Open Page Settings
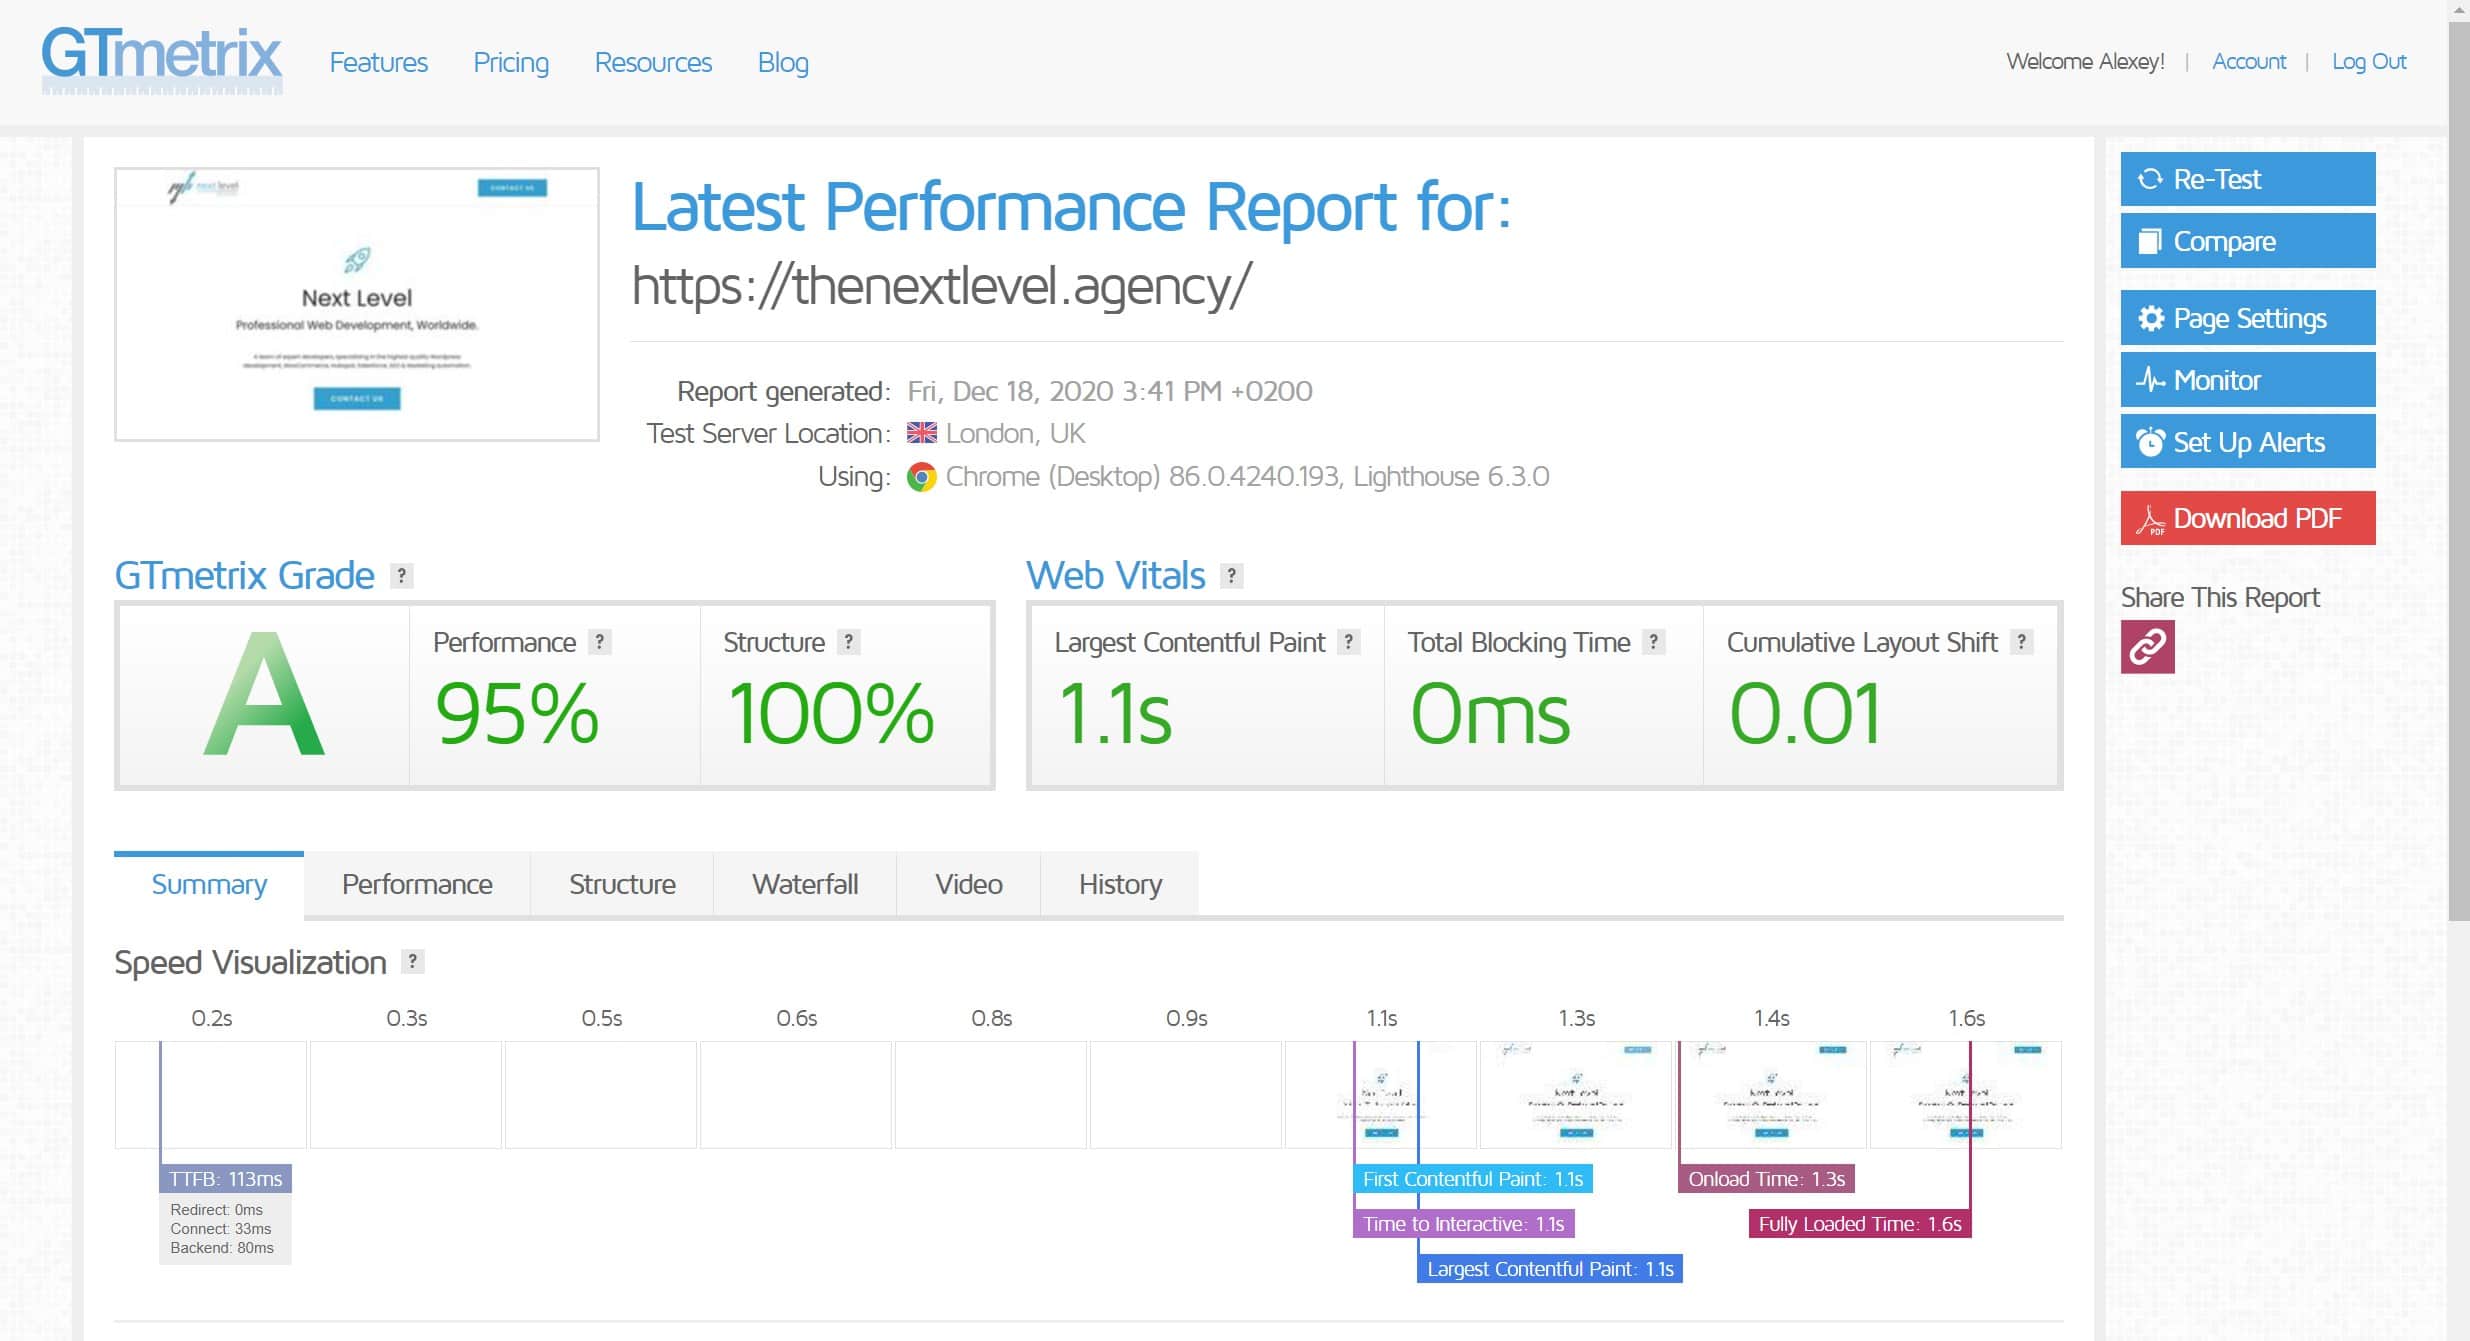The image size is (2470, 1341). (2247, 318)
